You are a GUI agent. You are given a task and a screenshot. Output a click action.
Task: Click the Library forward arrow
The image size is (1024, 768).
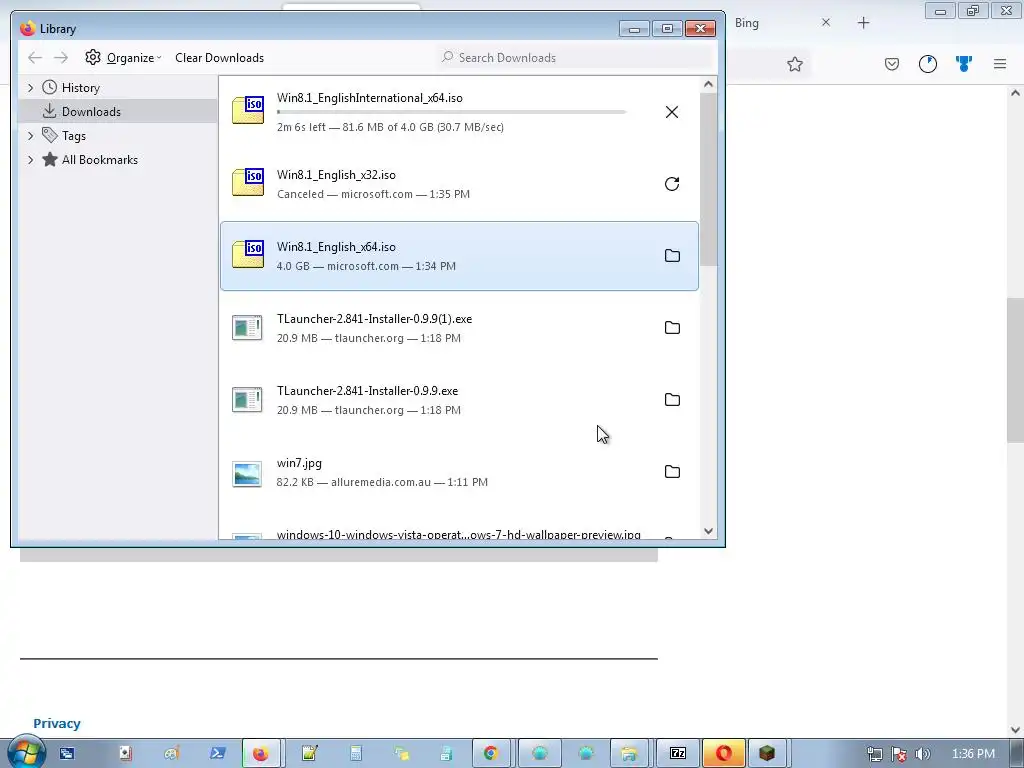click(61, 57)
